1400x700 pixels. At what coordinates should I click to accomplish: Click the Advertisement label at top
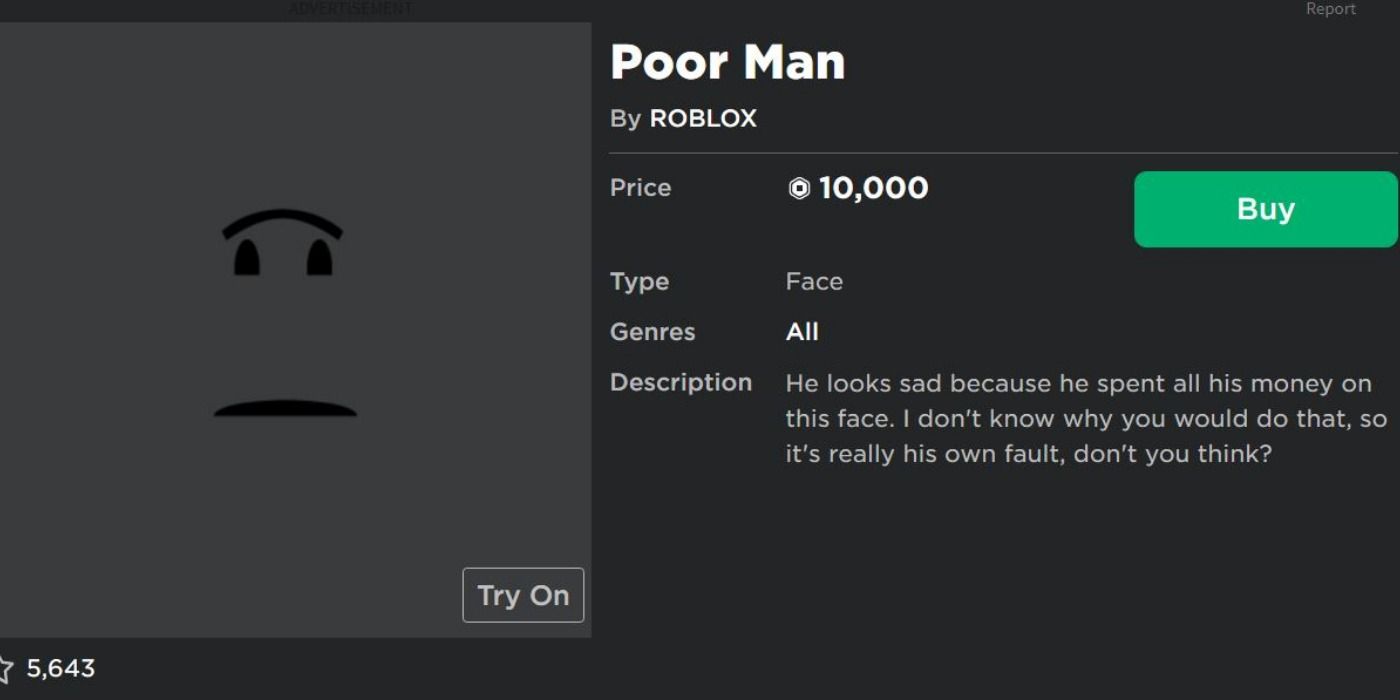(350, 9)
